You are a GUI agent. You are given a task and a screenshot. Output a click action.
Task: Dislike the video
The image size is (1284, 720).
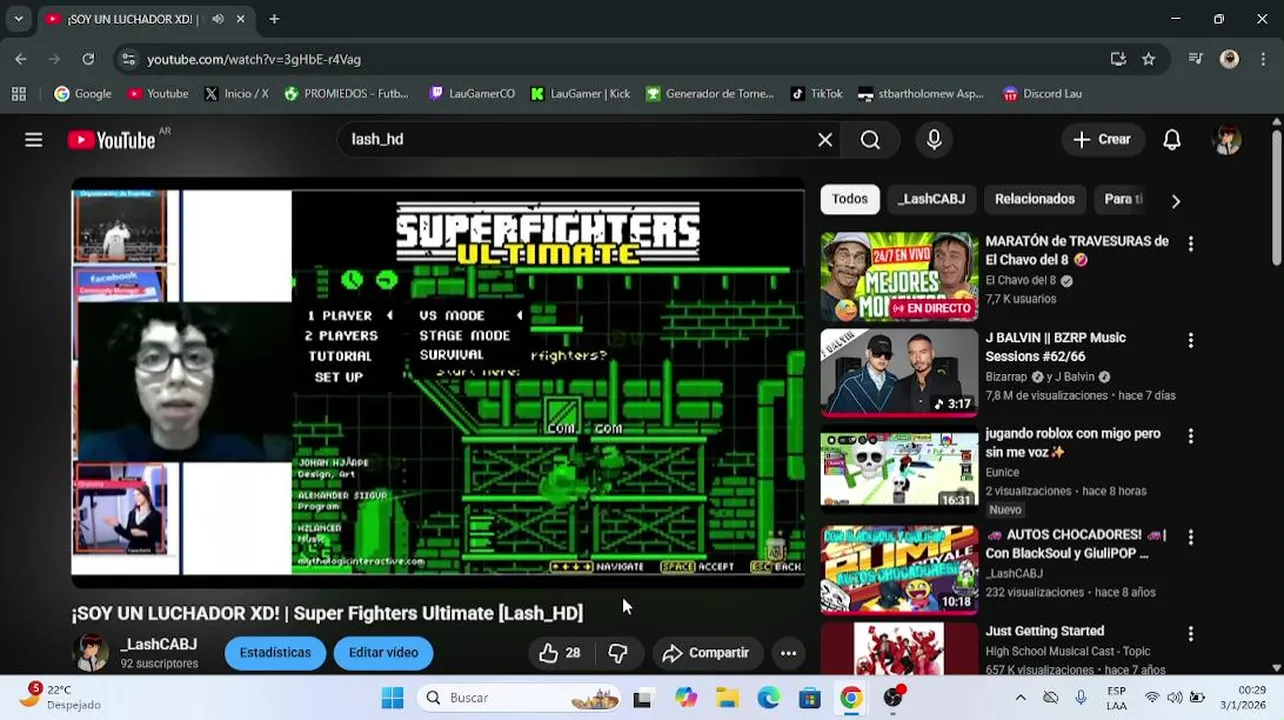click(618, 653)
